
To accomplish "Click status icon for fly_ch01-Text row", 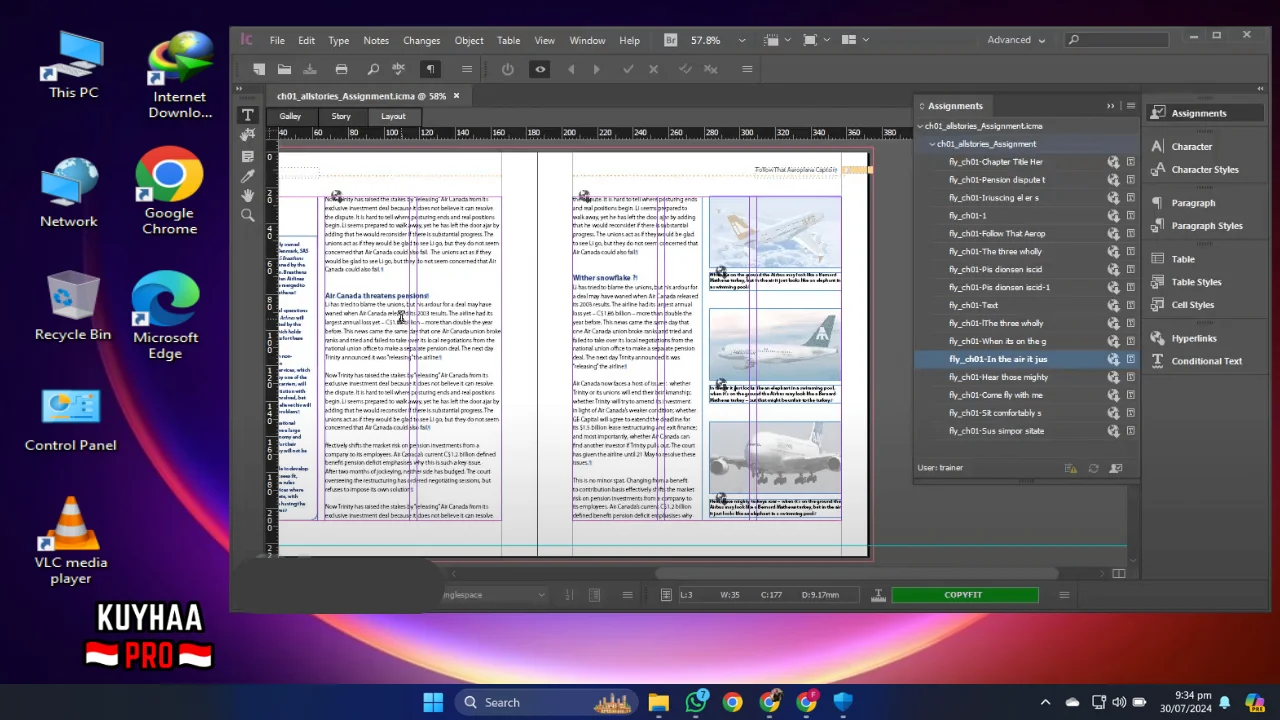I will pos(1113,305).
